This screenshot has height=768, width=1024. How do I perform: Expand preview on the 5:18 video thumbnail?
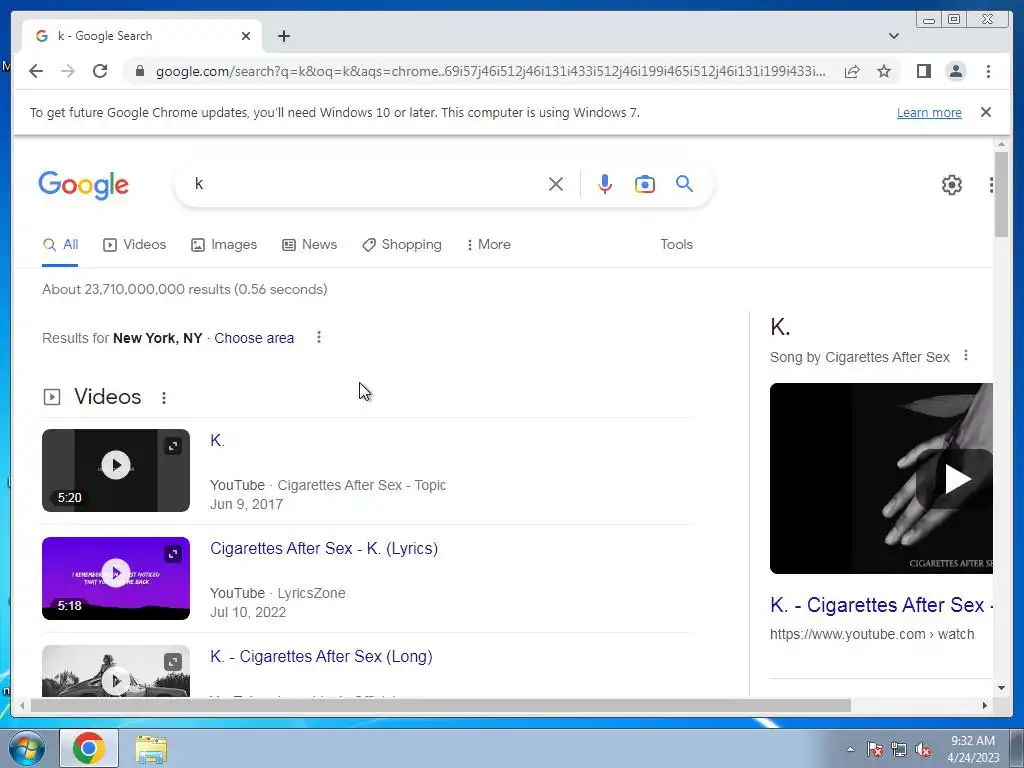coord(173,554)
